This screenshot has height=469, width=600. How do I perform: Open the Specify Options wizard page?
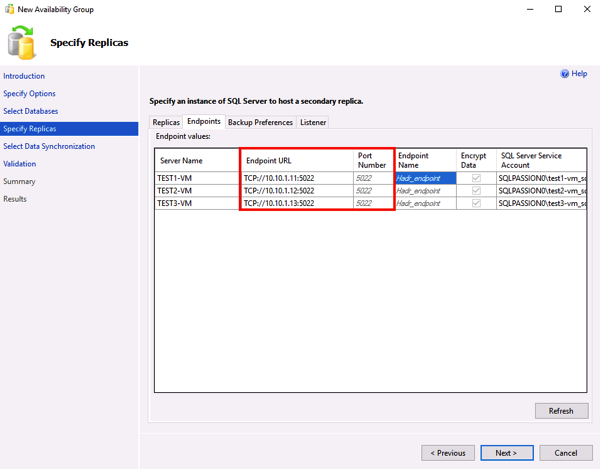(29, 94)
